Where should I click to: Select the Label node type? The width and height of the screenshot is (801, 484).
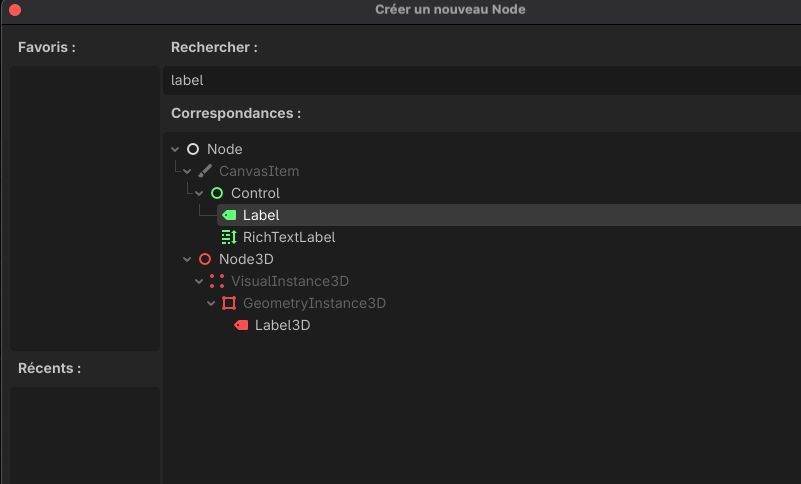(261, 215)
